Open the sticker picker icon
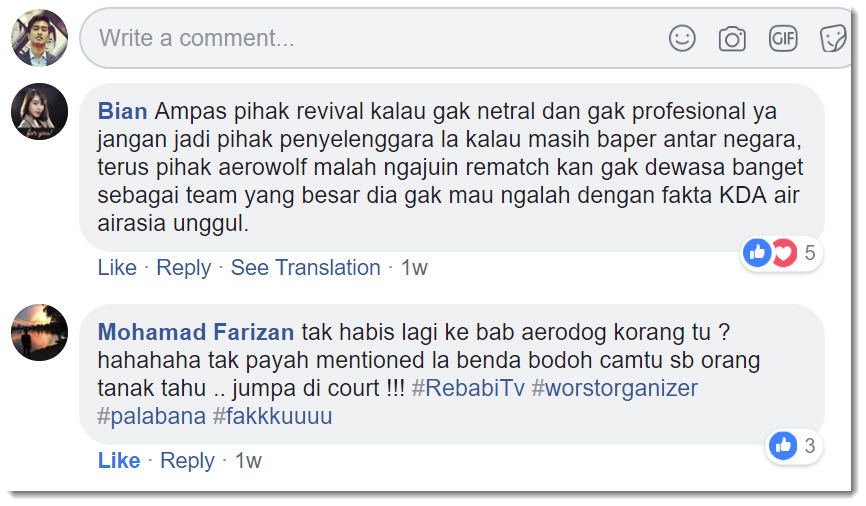 (x=832, y=39)
